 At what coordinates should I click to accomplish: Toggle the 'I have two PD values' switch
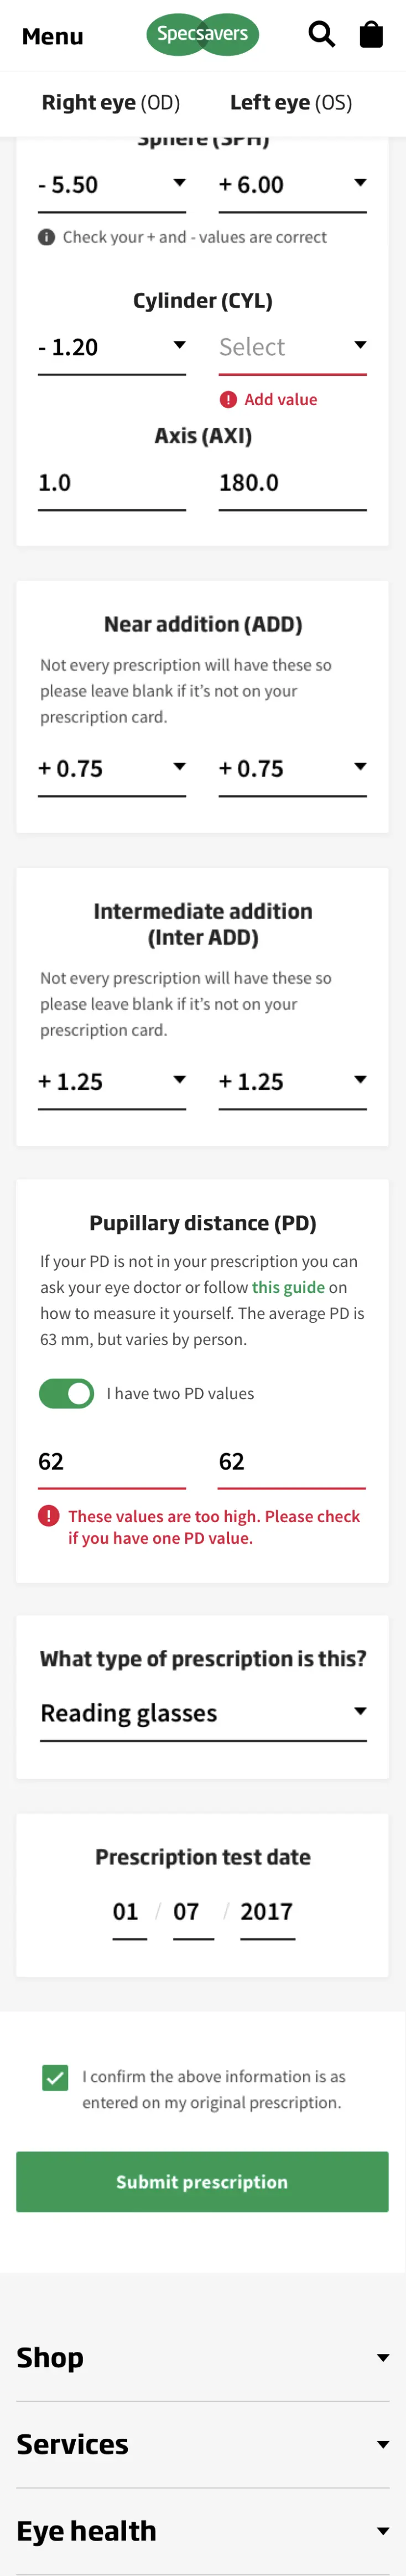tap(67, 1393)
